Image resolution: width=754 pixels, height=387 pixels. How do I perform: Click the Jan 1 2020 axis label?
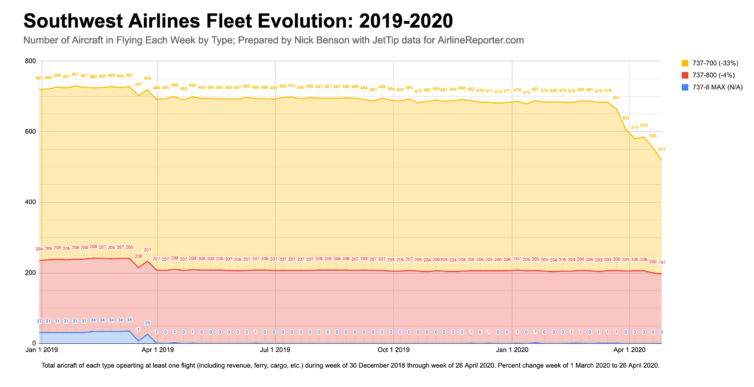pyautogui.click(x=512, y=350)
